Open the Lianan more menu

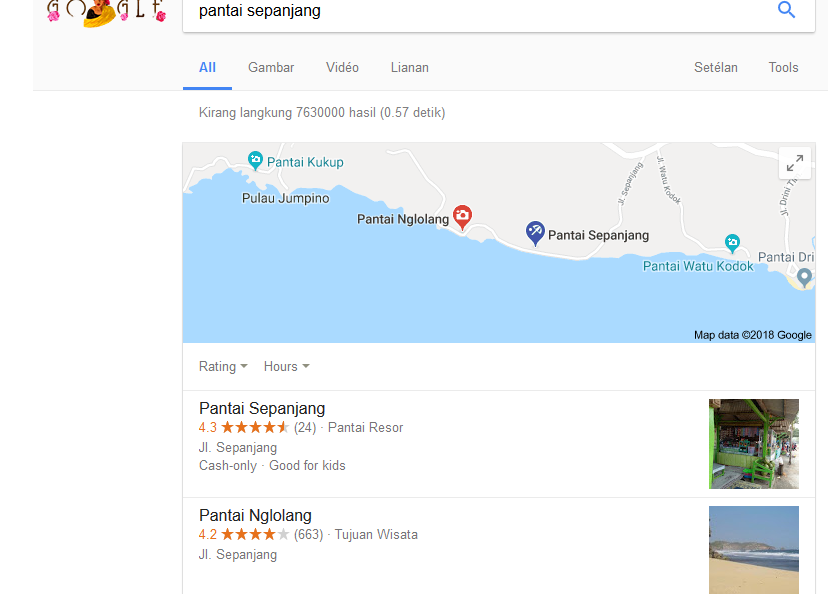(410, 68)
